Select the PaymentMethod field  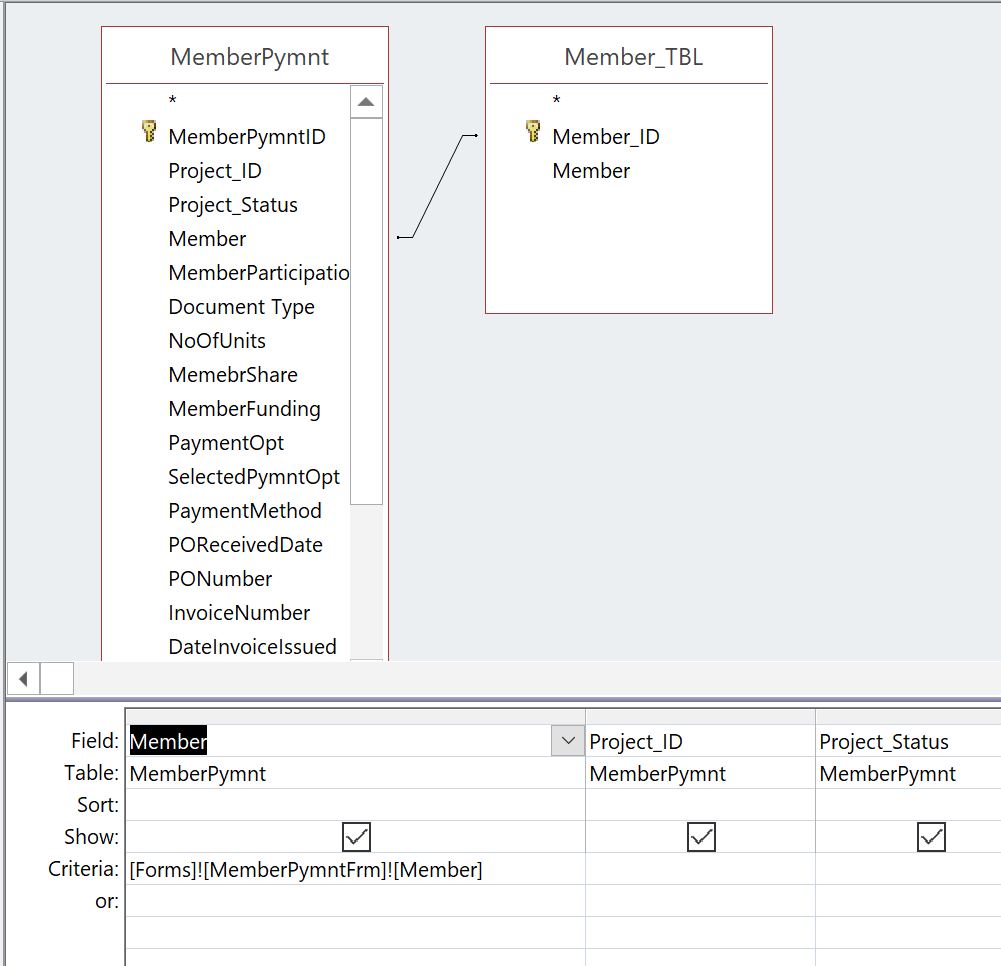point(245,511)
